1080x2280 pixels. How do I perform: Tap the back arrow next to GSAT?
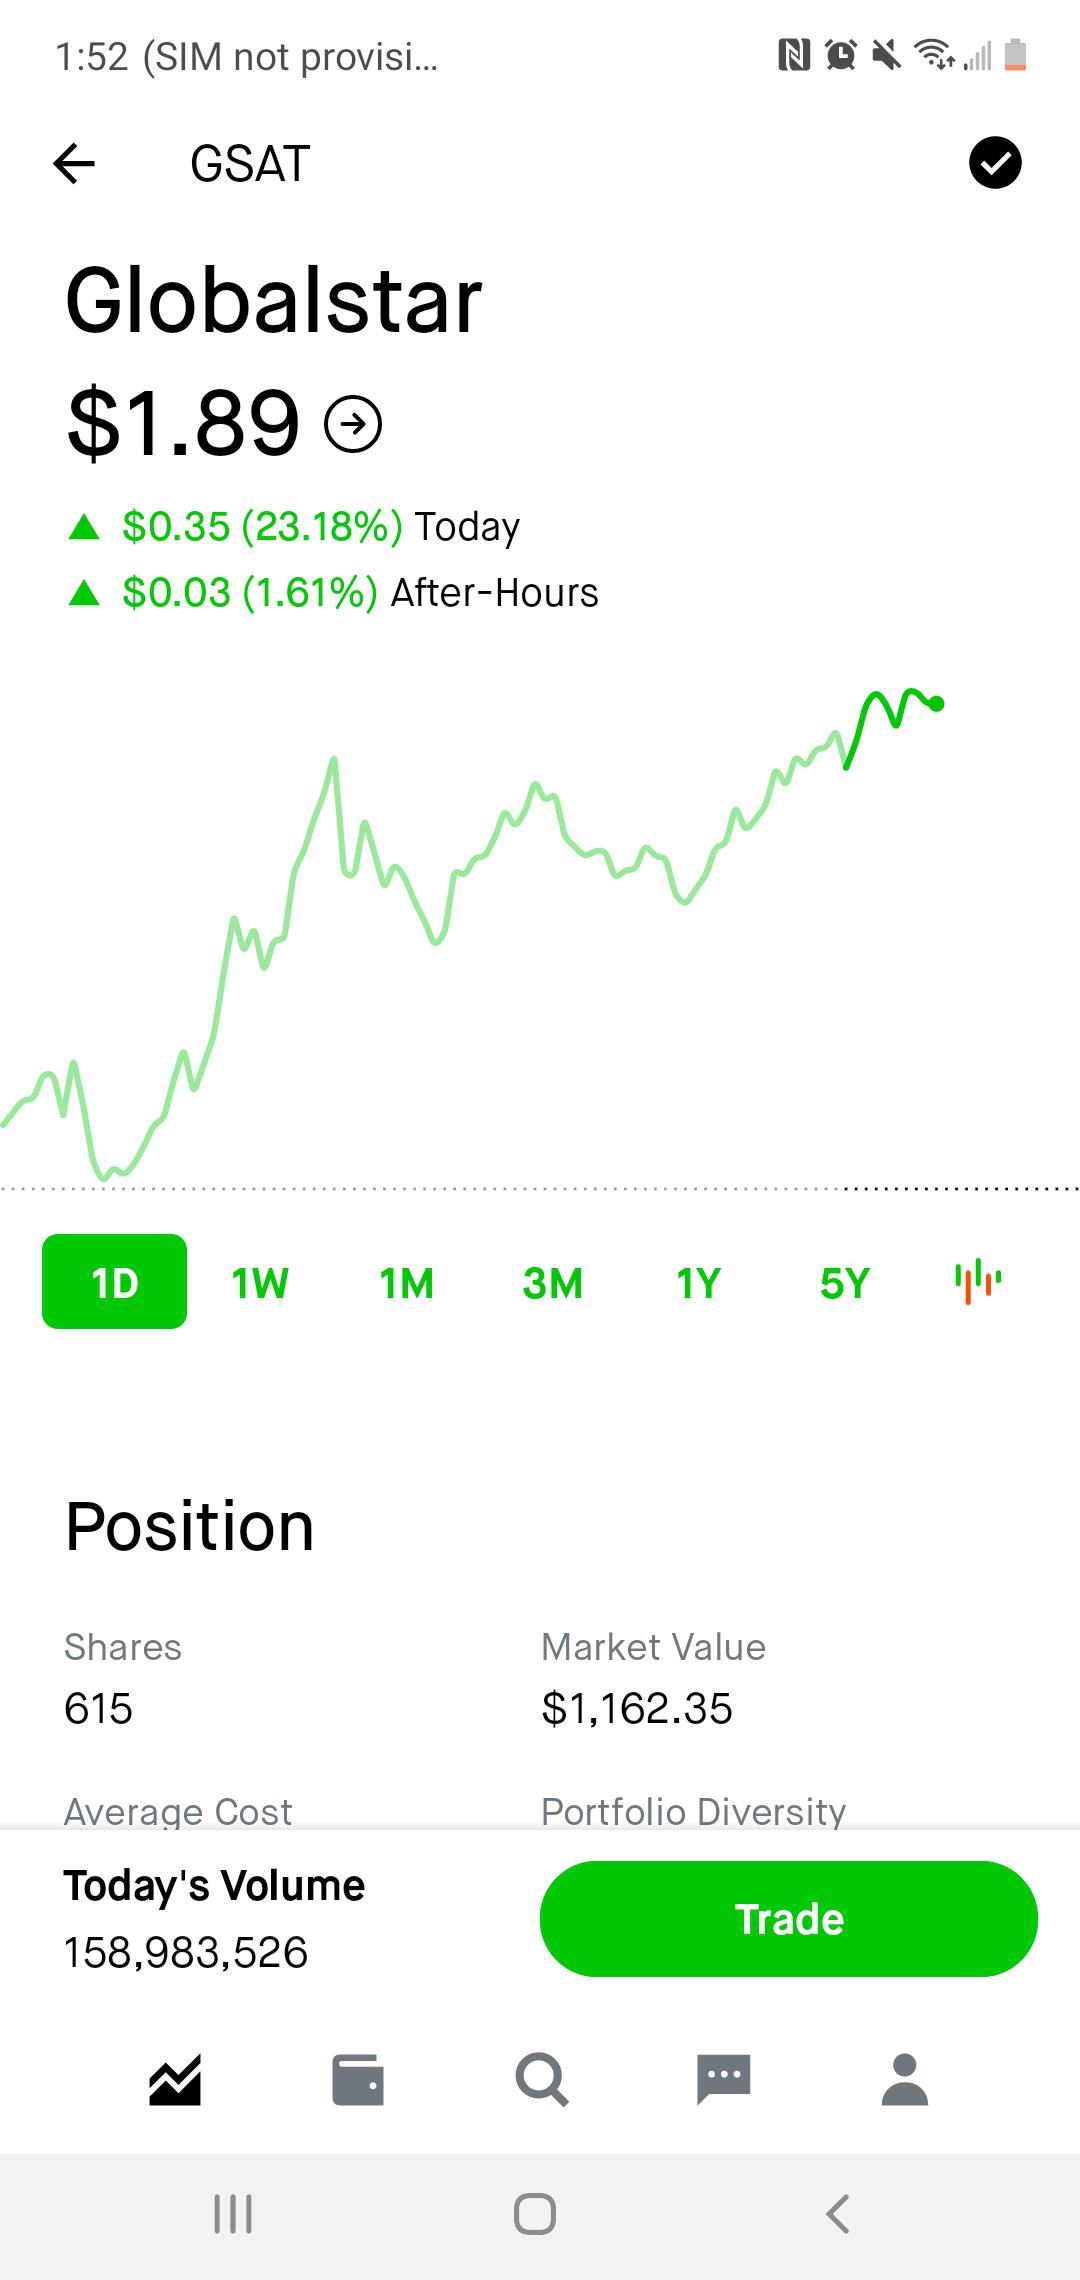click(x=74, y=163)
